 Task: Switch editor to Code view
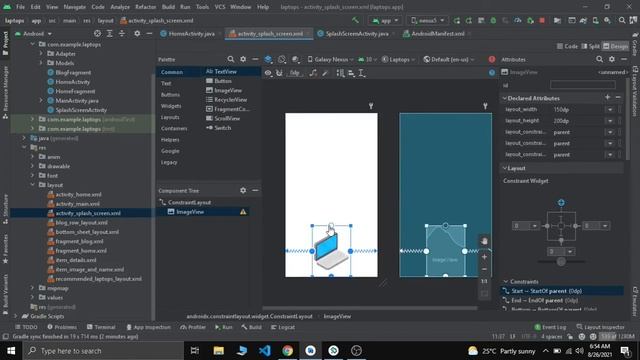(x=568, y=46)
